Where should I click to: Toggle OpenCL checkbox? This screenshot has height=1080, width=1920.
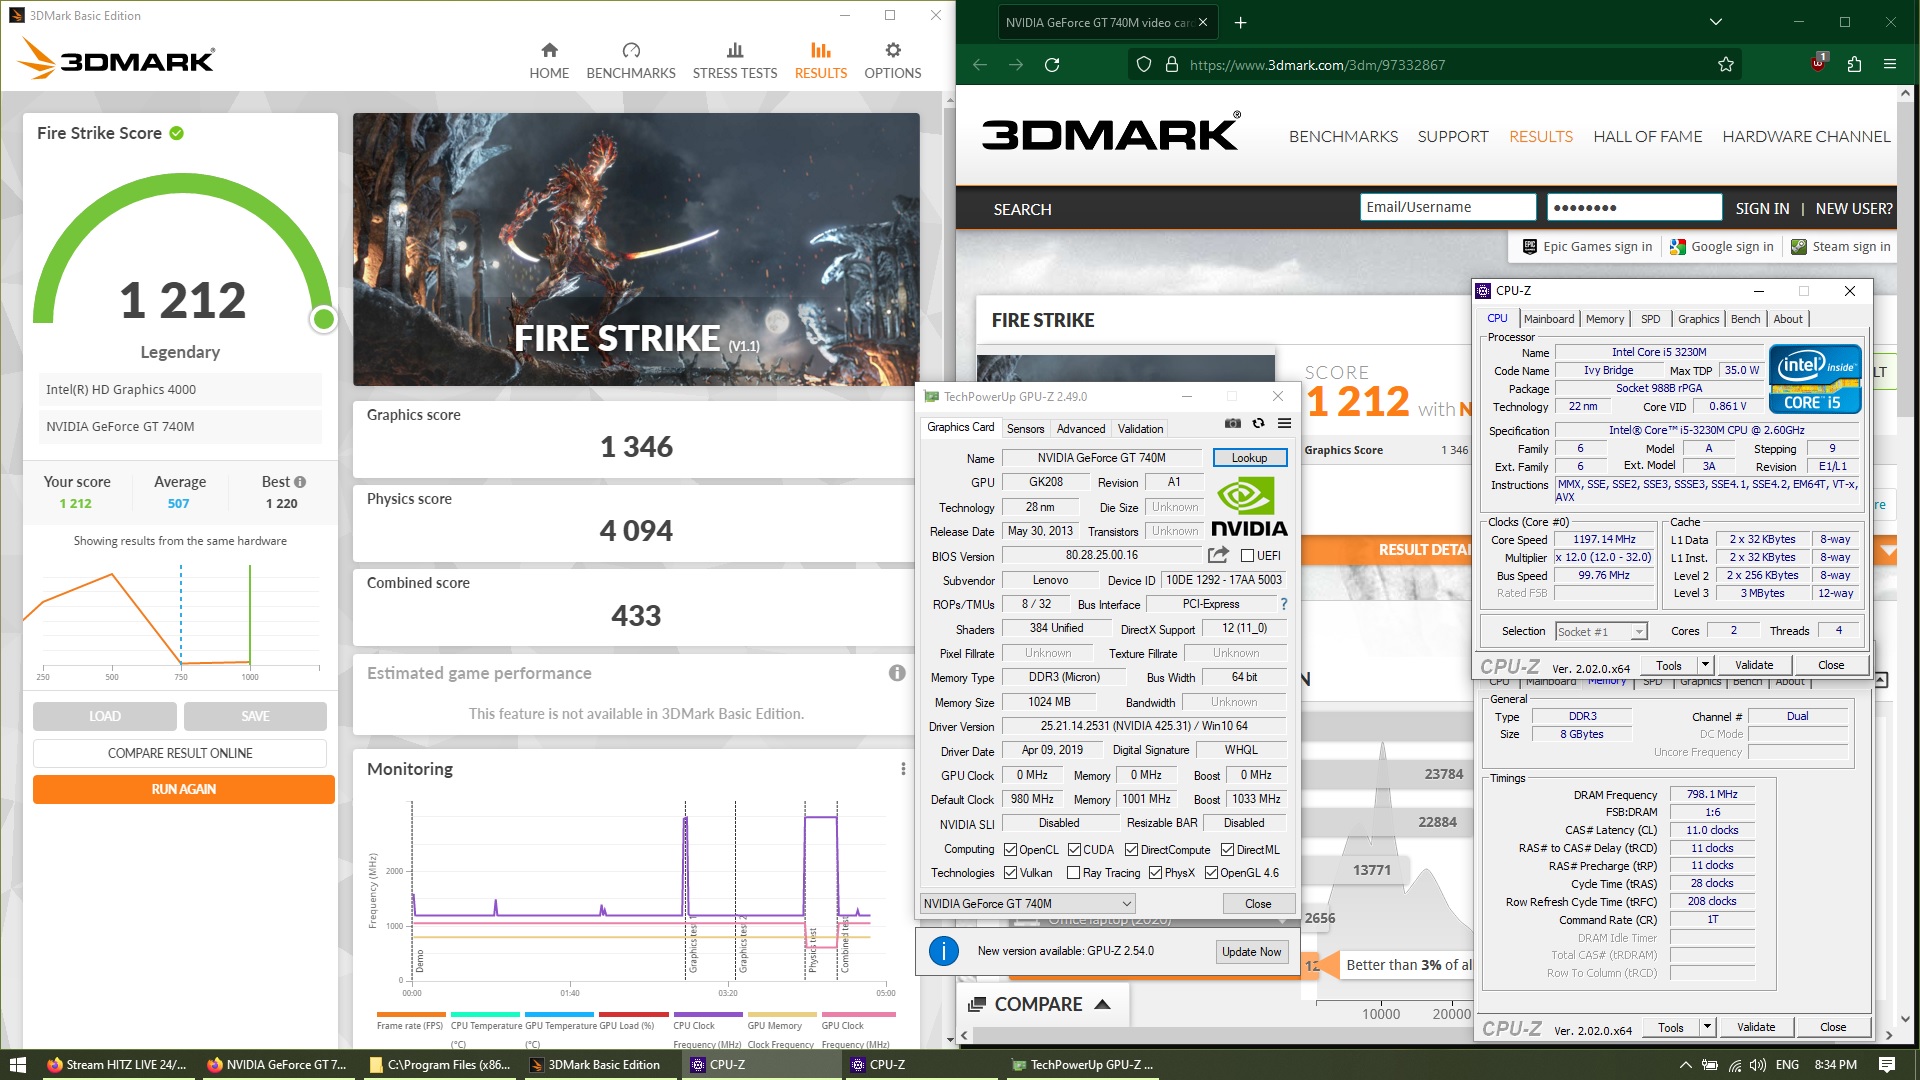(1010, 850)
